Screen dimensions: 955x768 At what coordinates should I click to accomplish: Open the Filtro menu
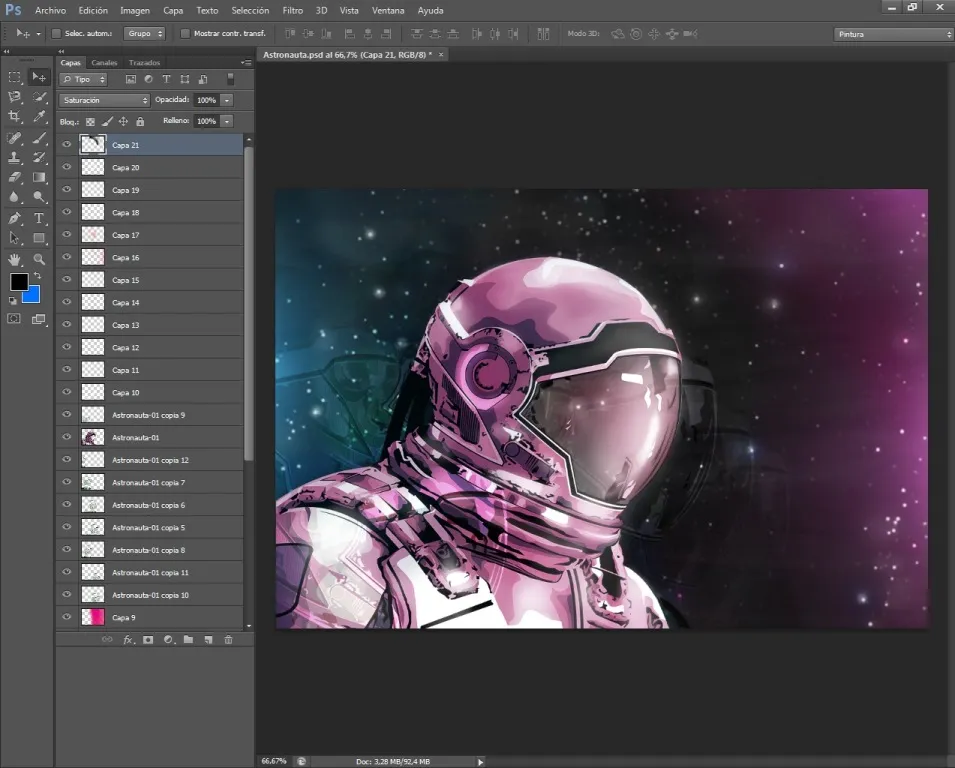pos(292,10)
